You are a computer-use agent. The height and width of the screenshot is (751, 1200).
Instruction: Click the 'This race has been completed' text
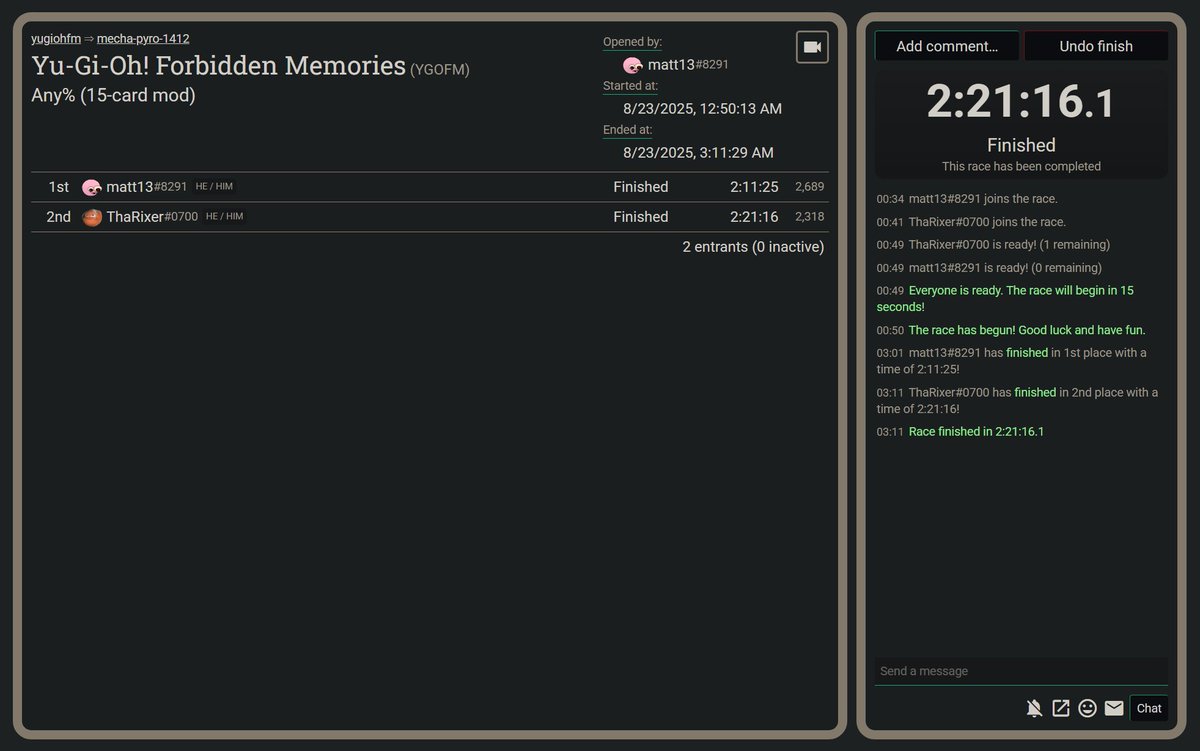(x=1021, y=167)
